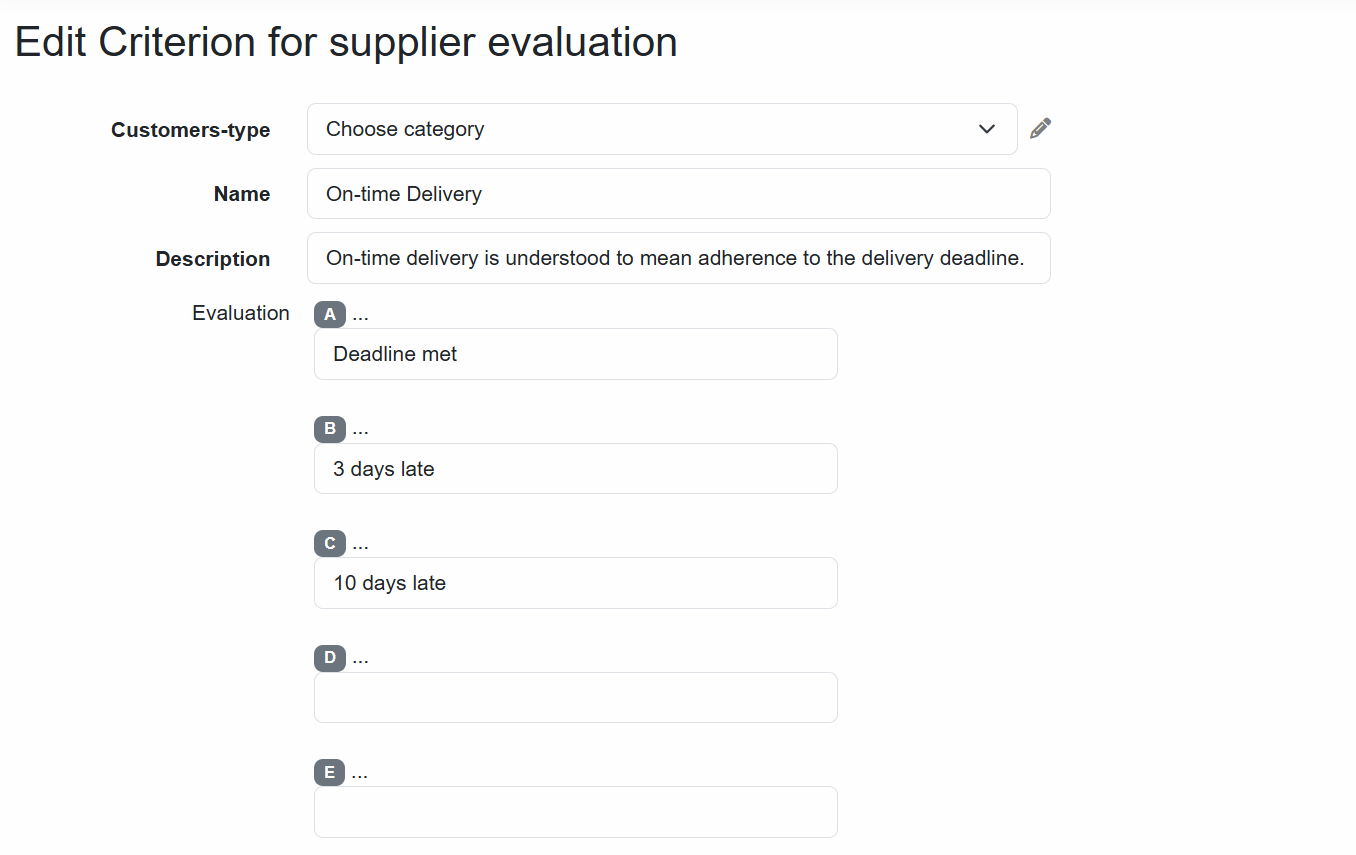Viewport: 1356px width, 855px height.
Task: Click the empty evaluation D input field
Action: point(576,697)
